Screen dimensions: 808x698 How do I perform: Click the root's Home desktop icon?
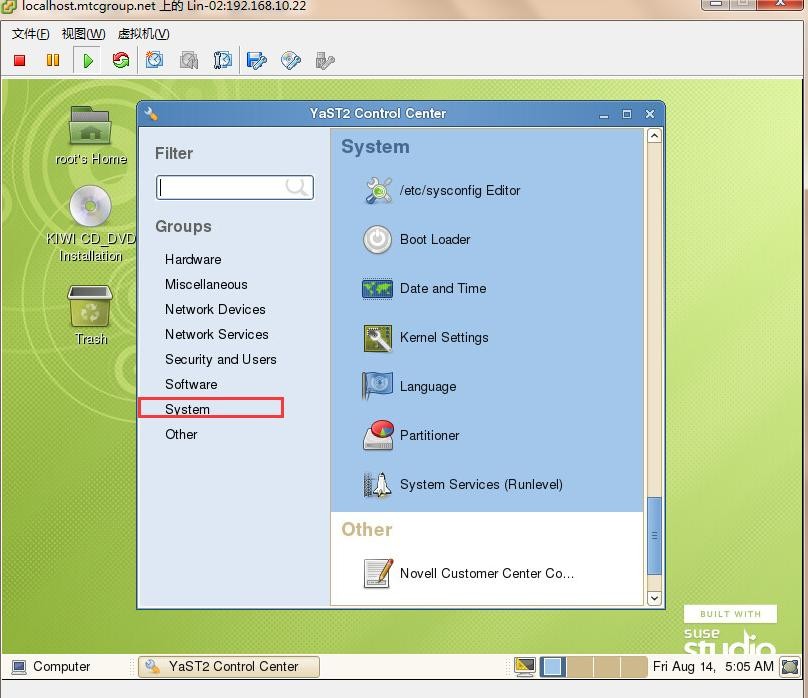coord(91,135)
